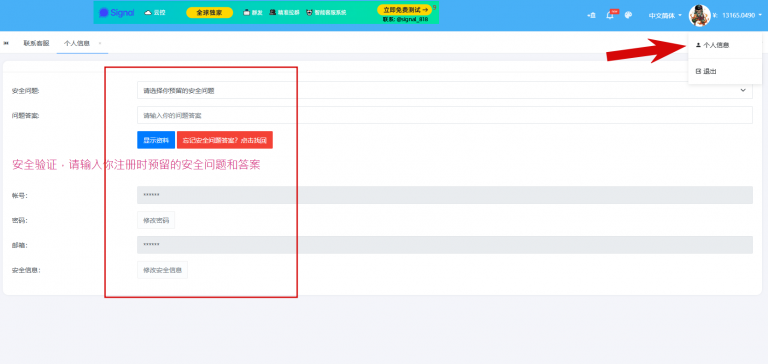Click the exit icon beside 退出
Image resolution: width=768 pixels, height=364 pixels.
(x=698, y=72)
